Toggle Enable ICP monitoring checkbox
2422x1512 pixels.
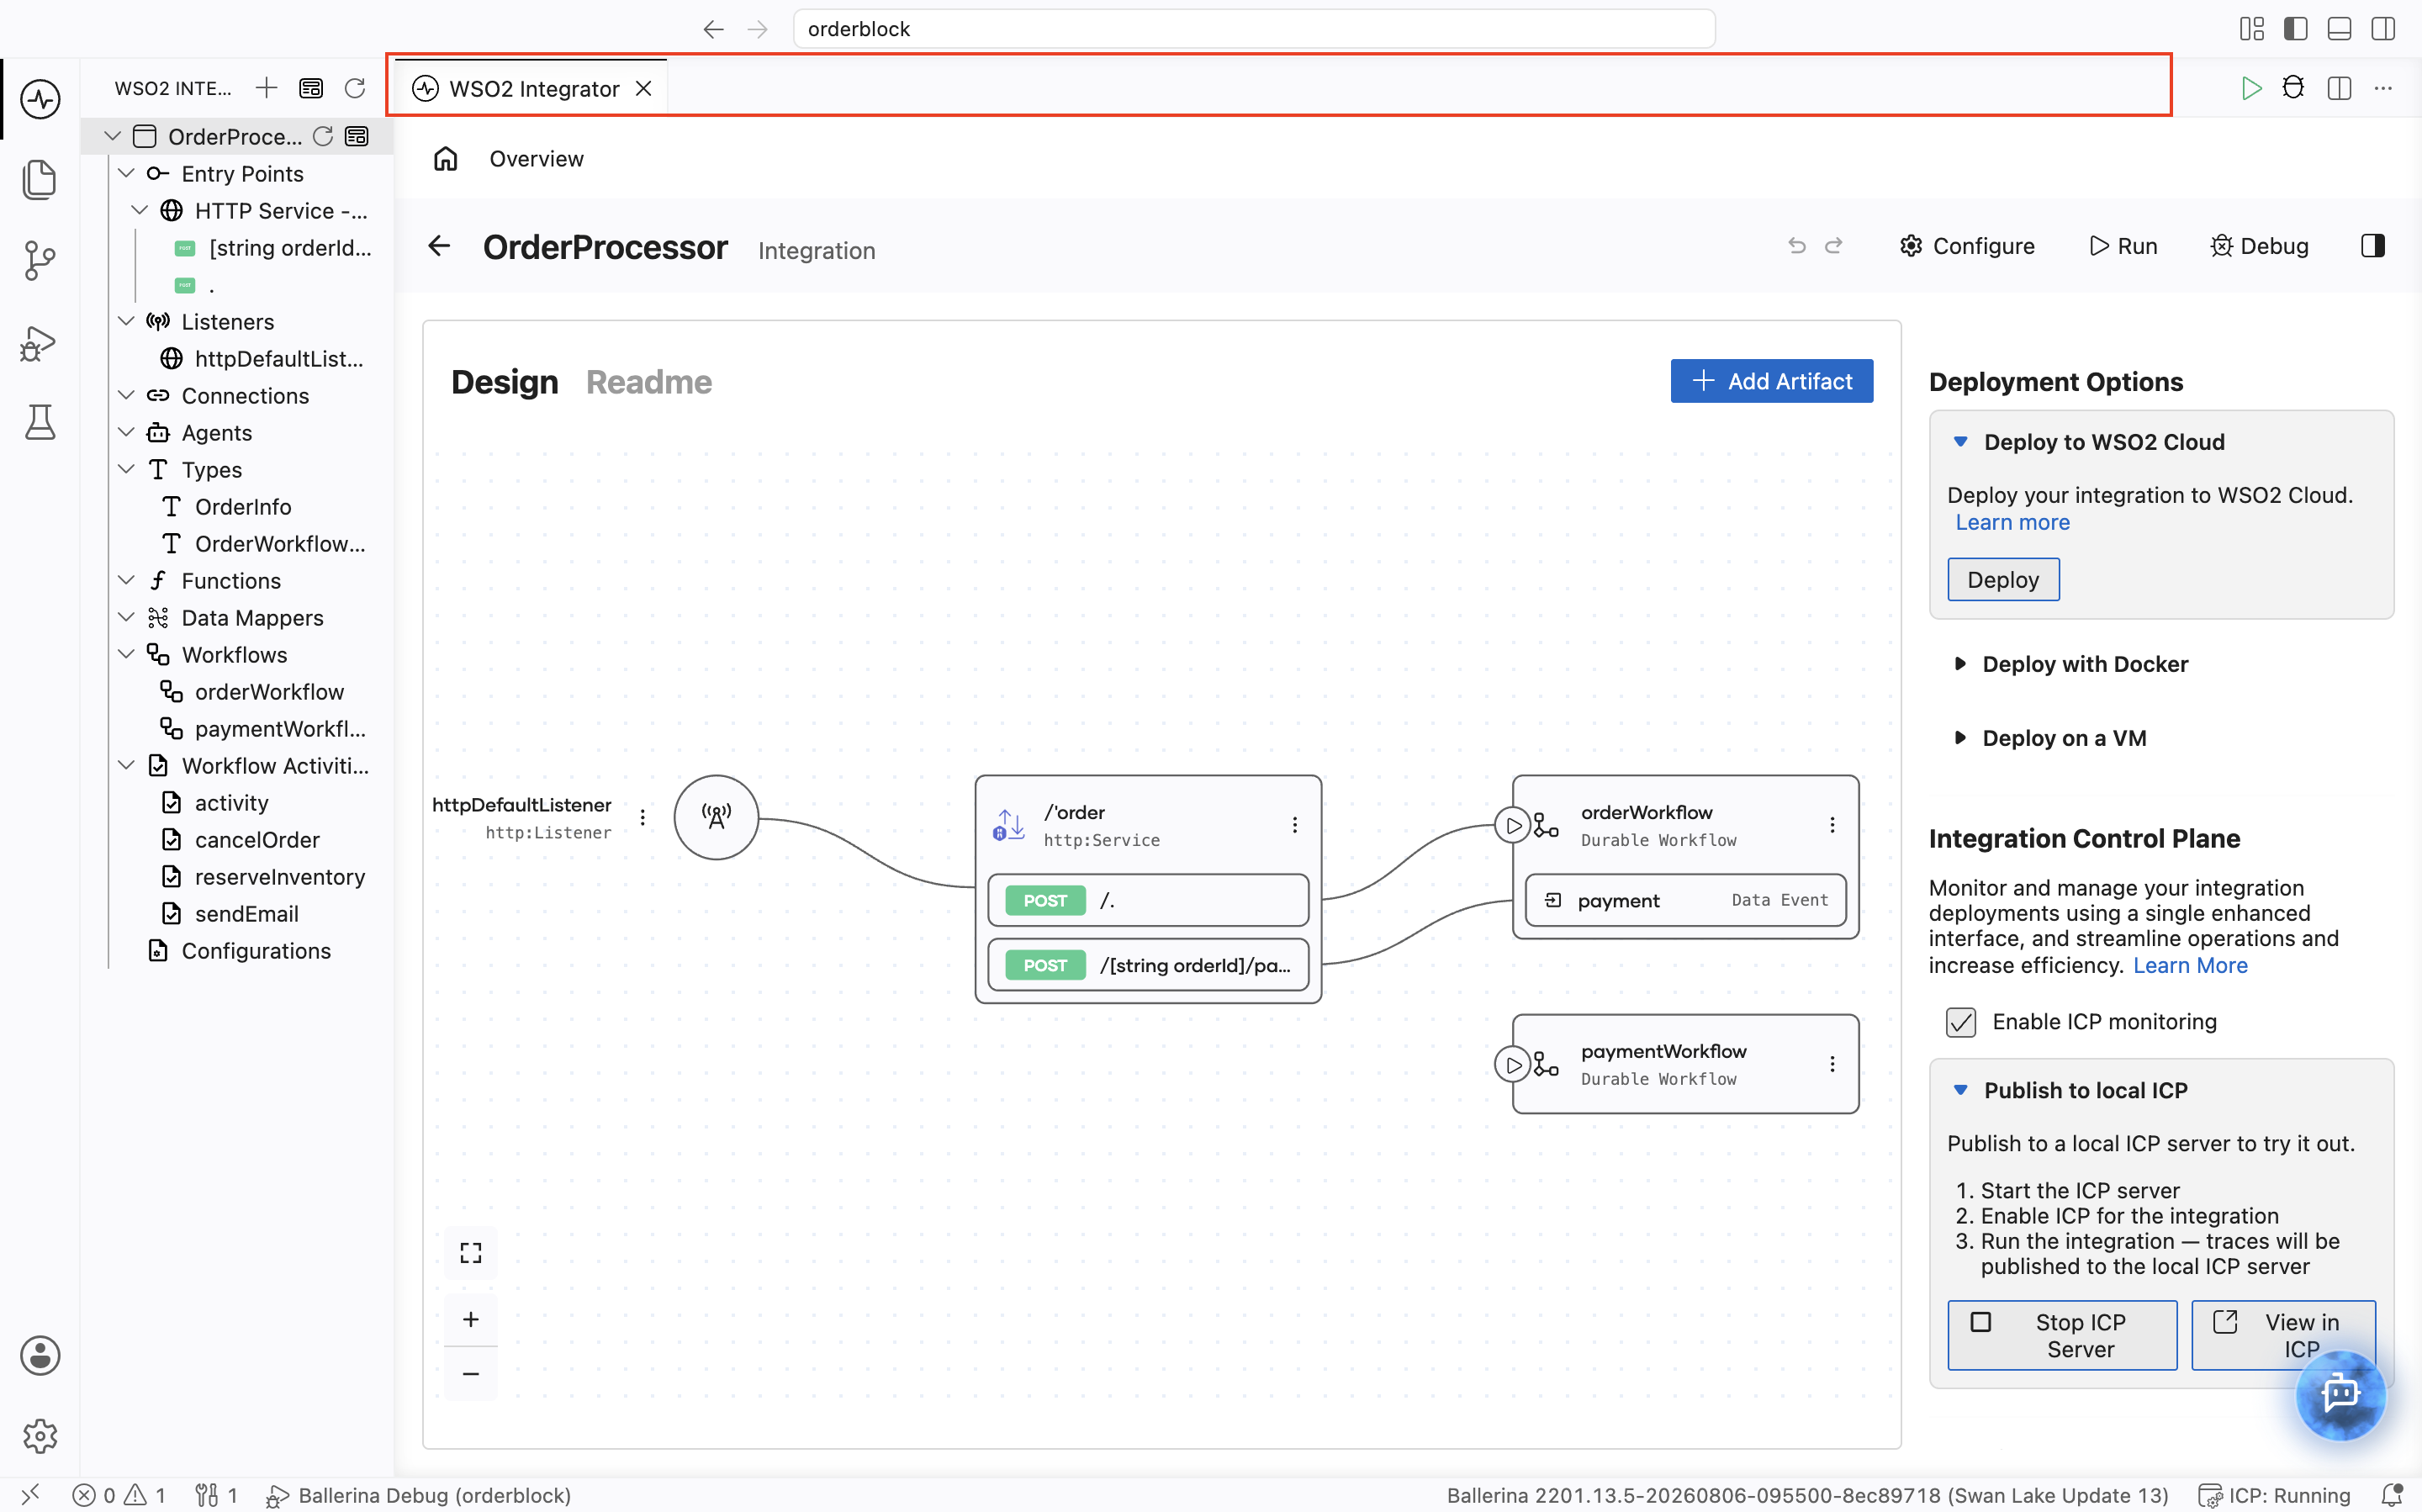1960,1022
